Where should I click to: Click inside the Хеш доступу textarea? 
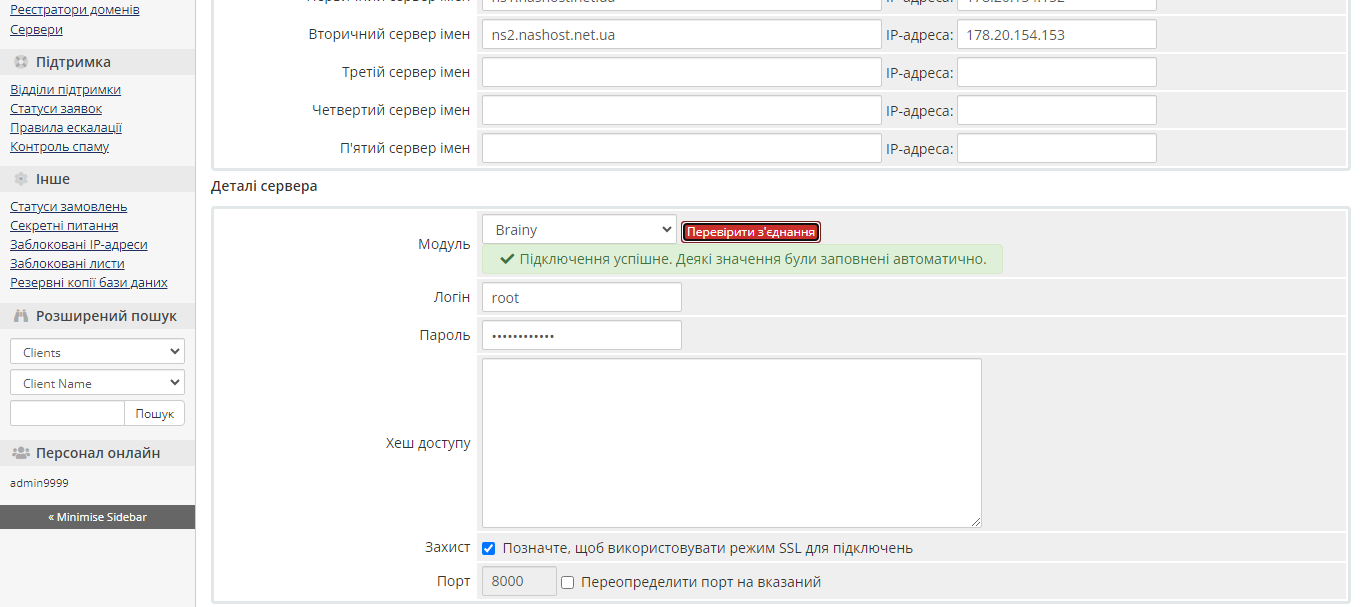pos(731,442)
